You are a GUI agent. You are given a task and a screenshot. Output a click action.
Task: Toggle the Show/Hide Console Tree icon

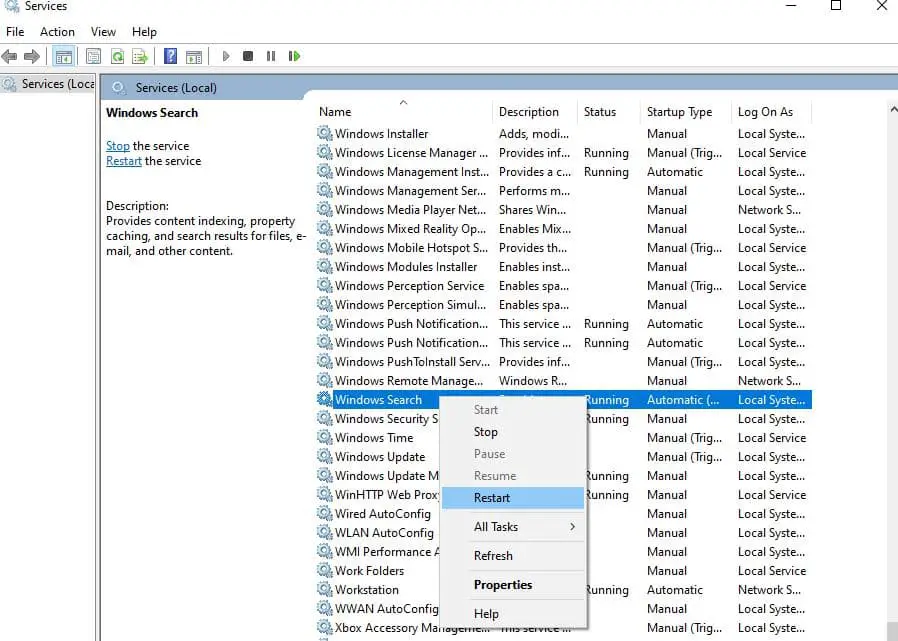click(64, 56)
